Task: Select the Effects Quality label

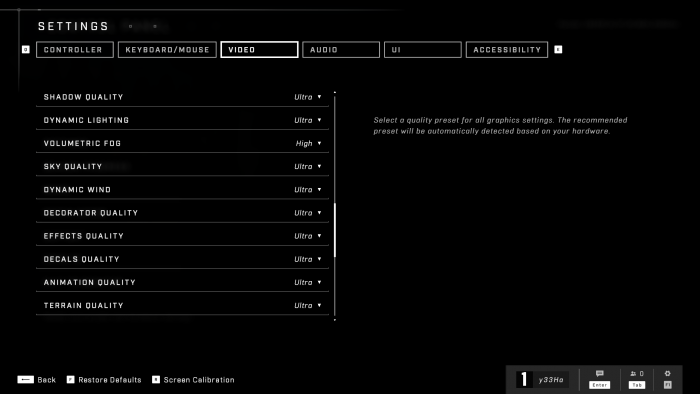Action: (83, 236)
